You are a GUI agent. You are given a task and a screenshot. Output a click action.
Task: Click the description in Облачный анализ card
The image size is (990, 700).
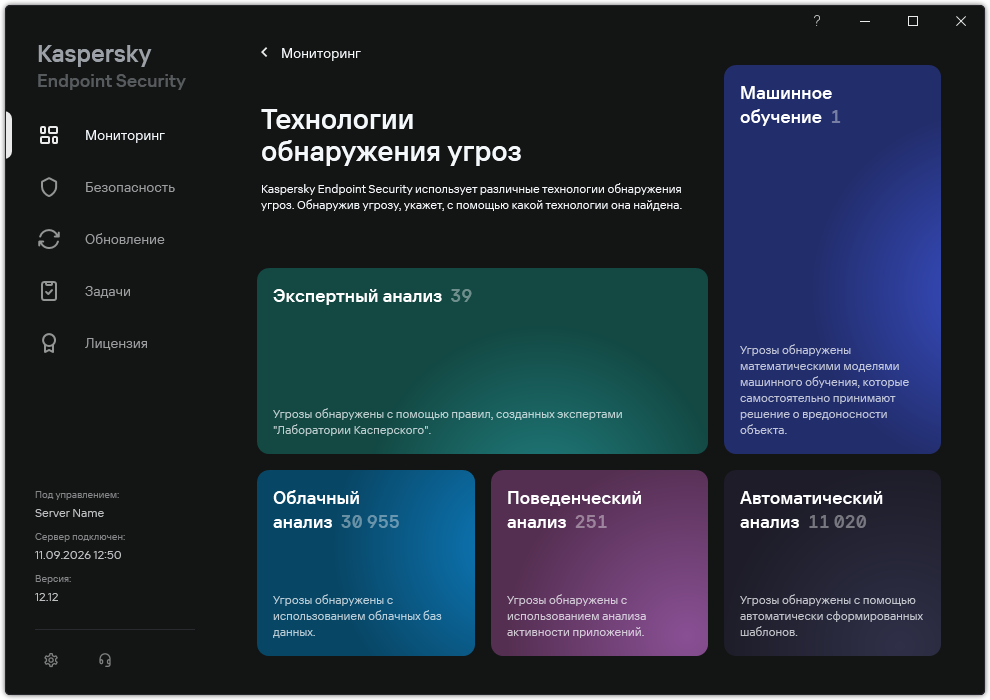pyautogui.click(x=357, y=616)
